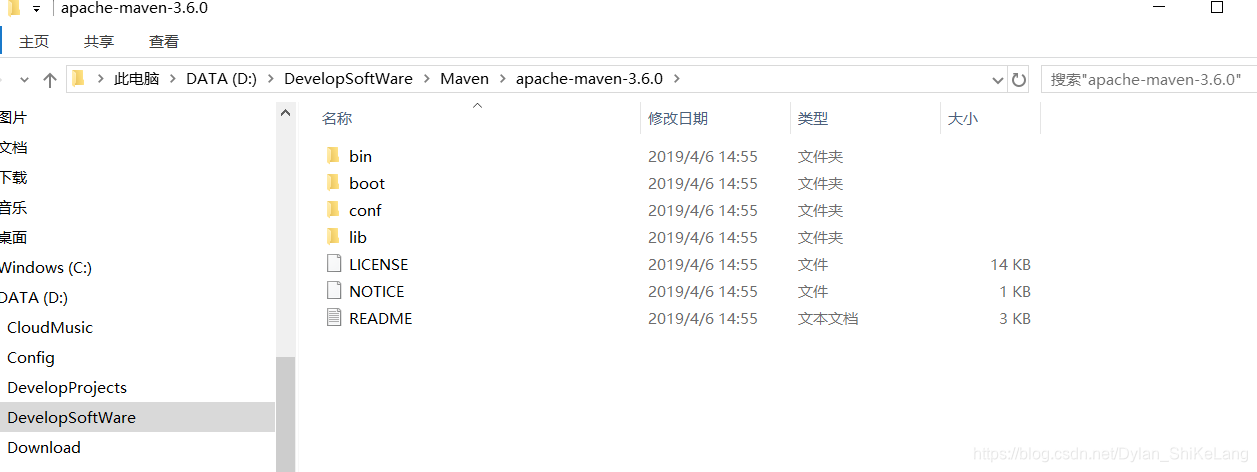Select 音乐 in navigation pane

point(14,208)
